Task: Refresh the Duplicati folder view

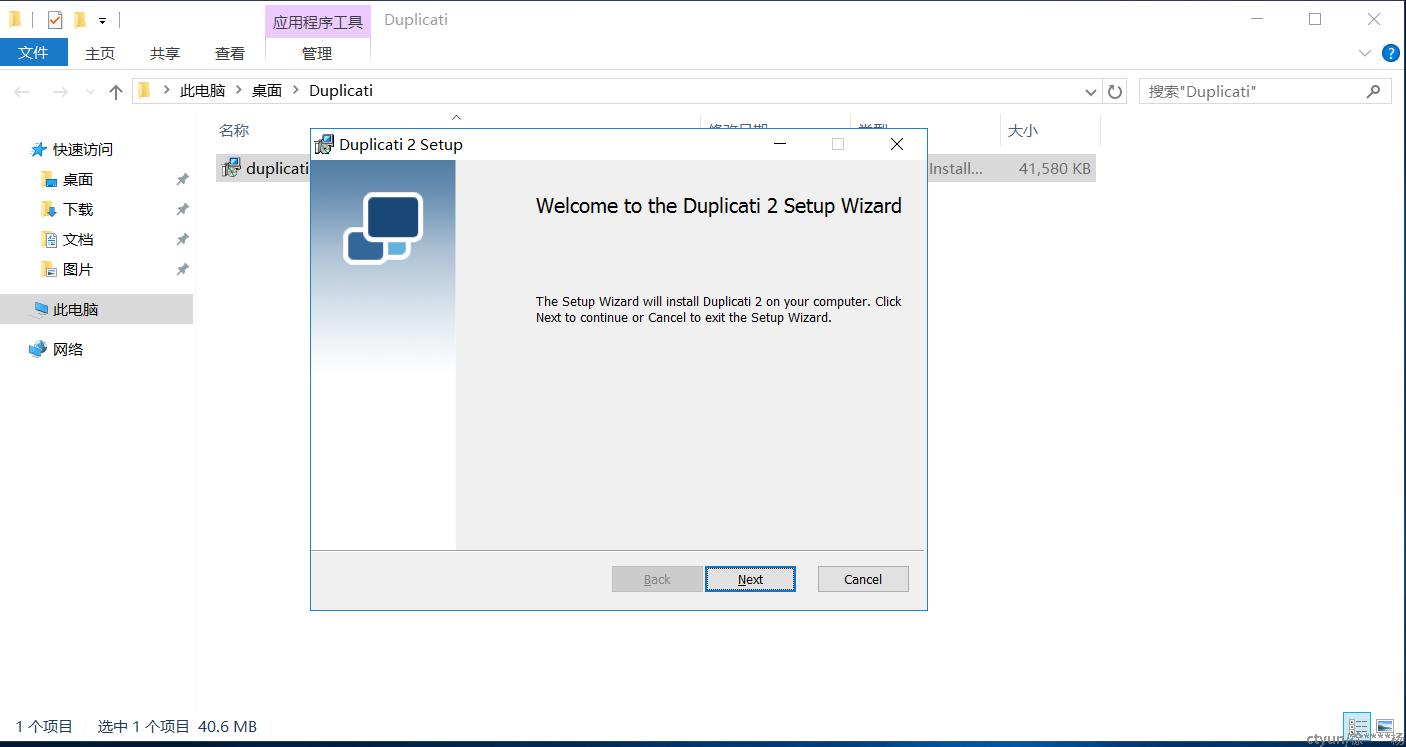Action: [1115, 91]
